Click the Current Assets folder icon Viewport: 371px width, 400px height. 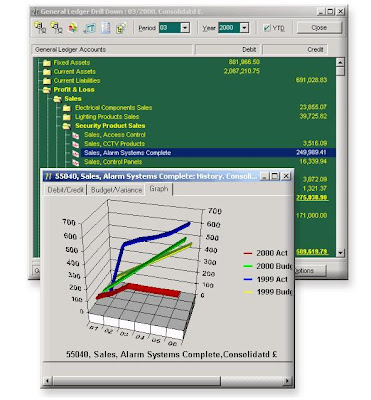pos(47,72)
